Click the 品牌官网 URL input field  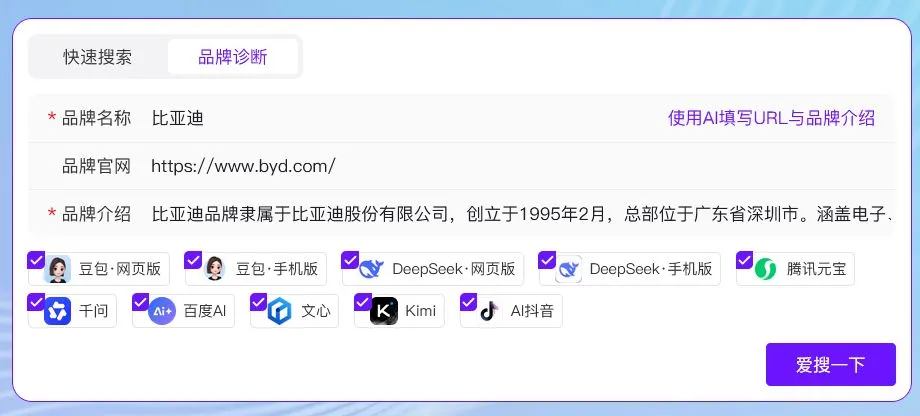(500, 166)
